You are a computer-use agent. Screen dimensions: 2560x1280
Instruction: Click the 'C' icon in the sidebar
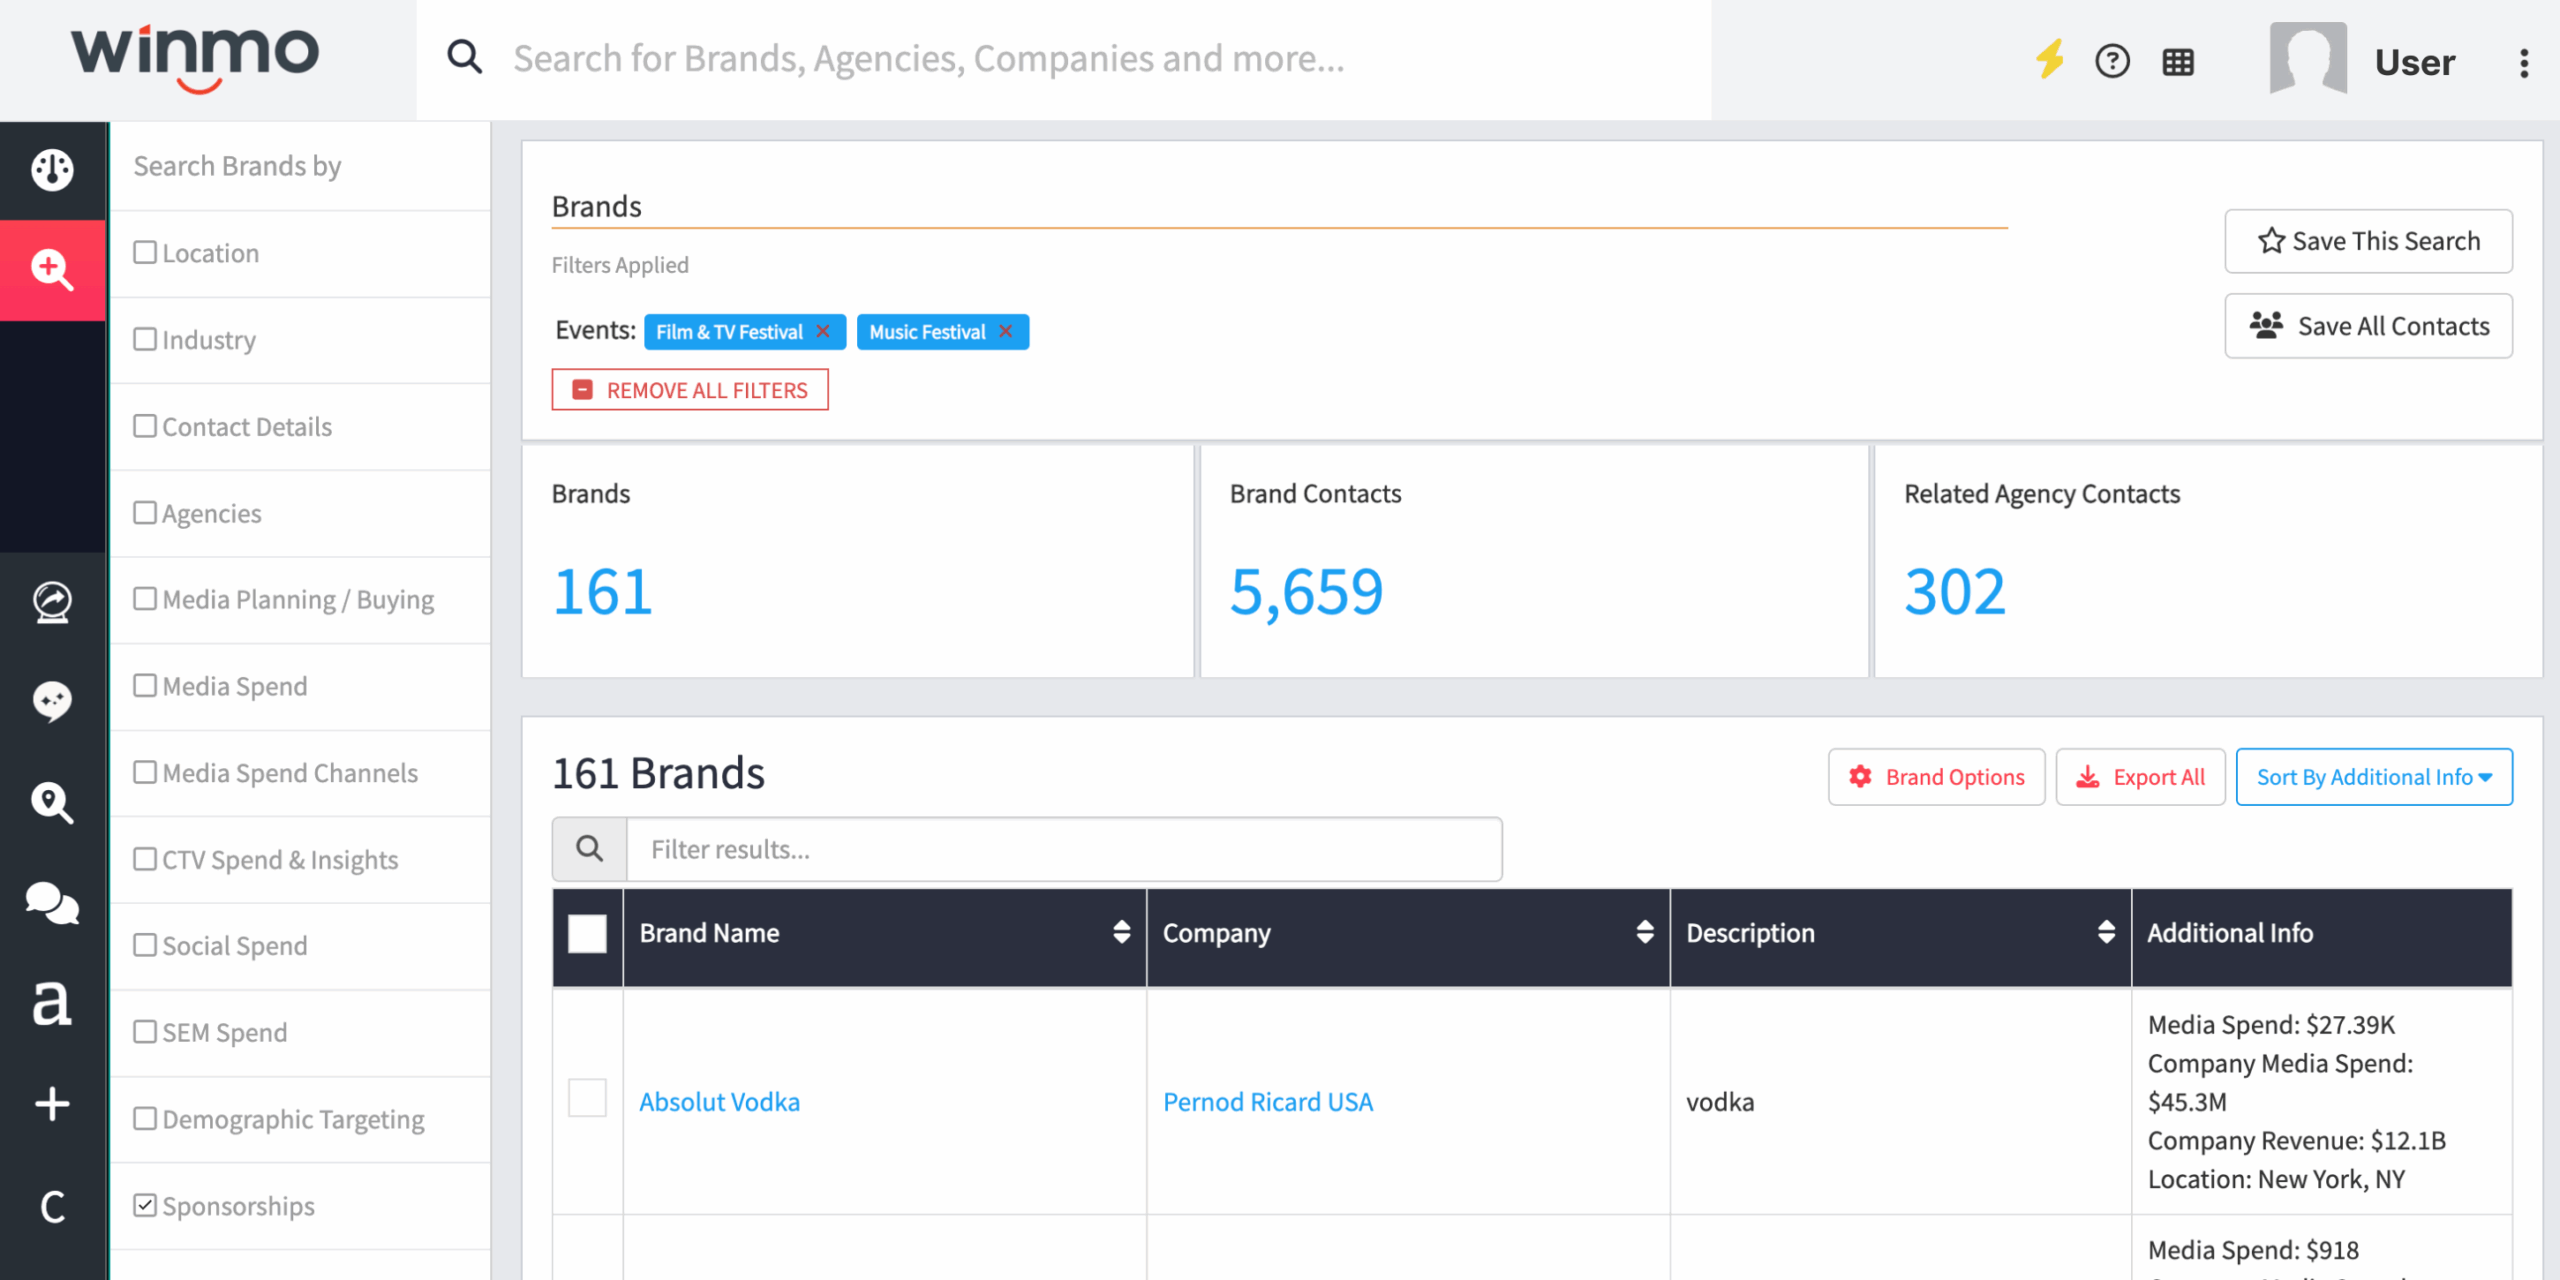click(52, 1207)
